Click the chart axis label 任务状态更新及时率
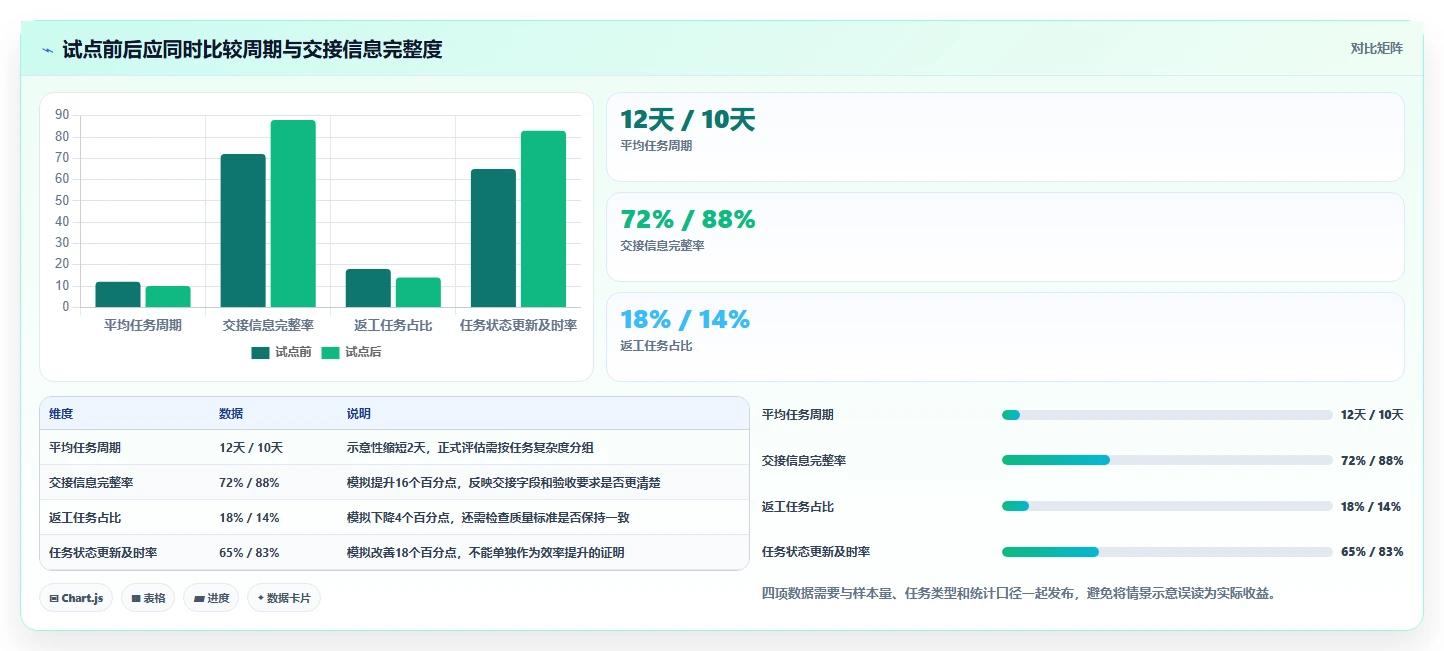Image resolution: width=1444 pixels, height=651 pixels. click(518, 325)
